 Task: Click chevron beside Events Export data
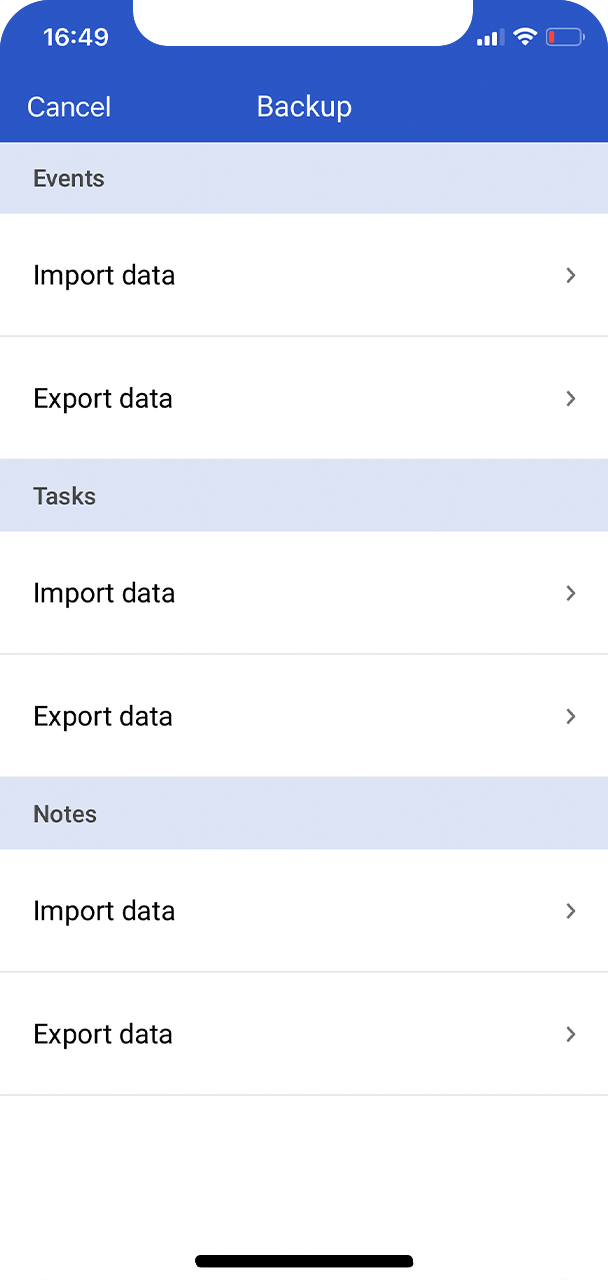coord(571,398)
